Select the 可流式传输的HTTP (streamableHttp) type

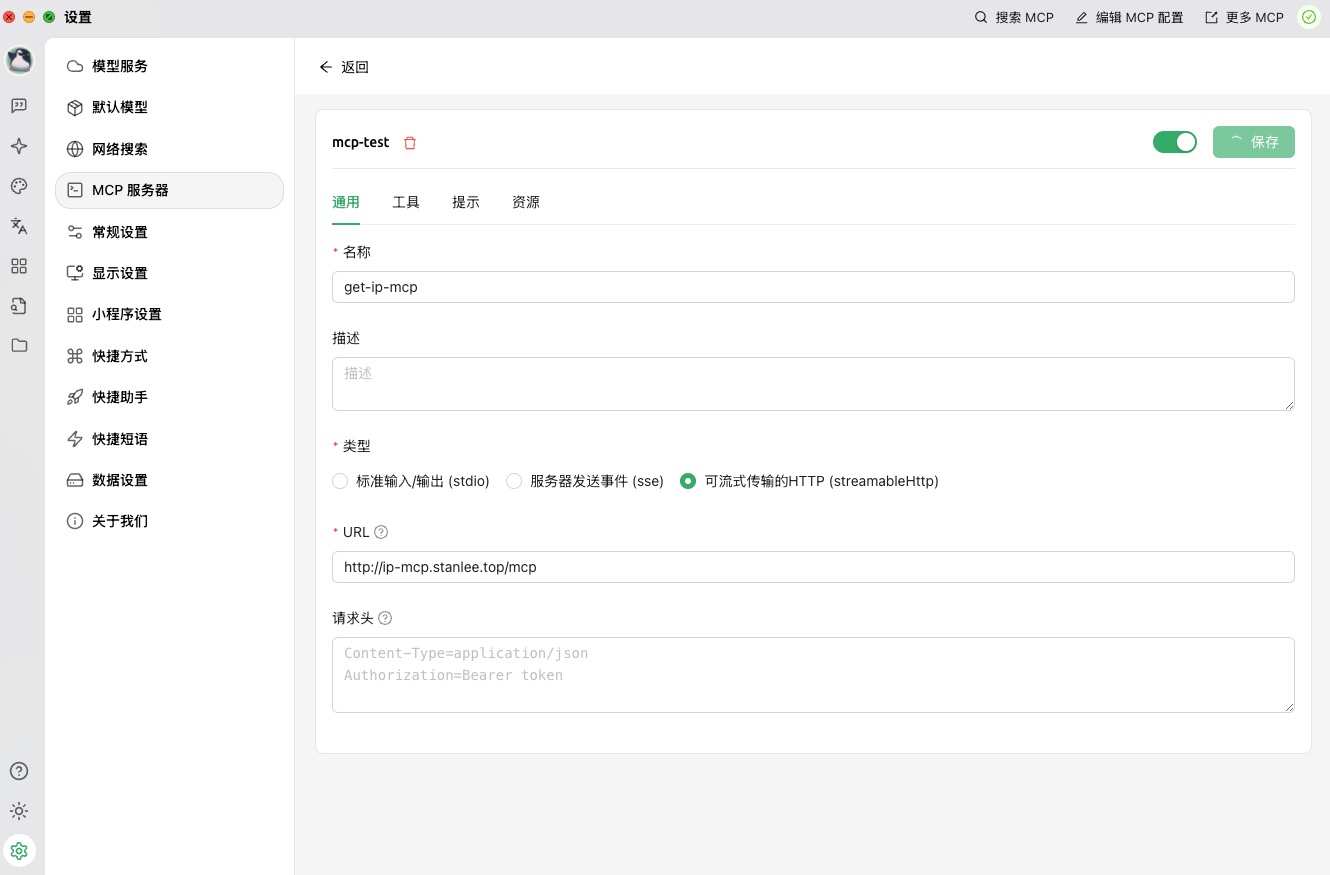809,481
